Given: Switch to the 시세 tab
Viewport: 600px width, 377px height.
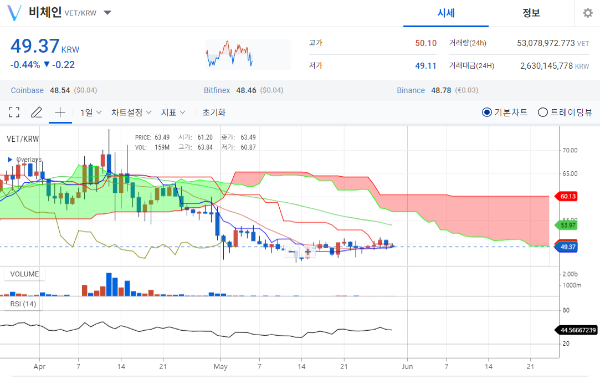Looking at the screenshot, I should tap(446, 13).
